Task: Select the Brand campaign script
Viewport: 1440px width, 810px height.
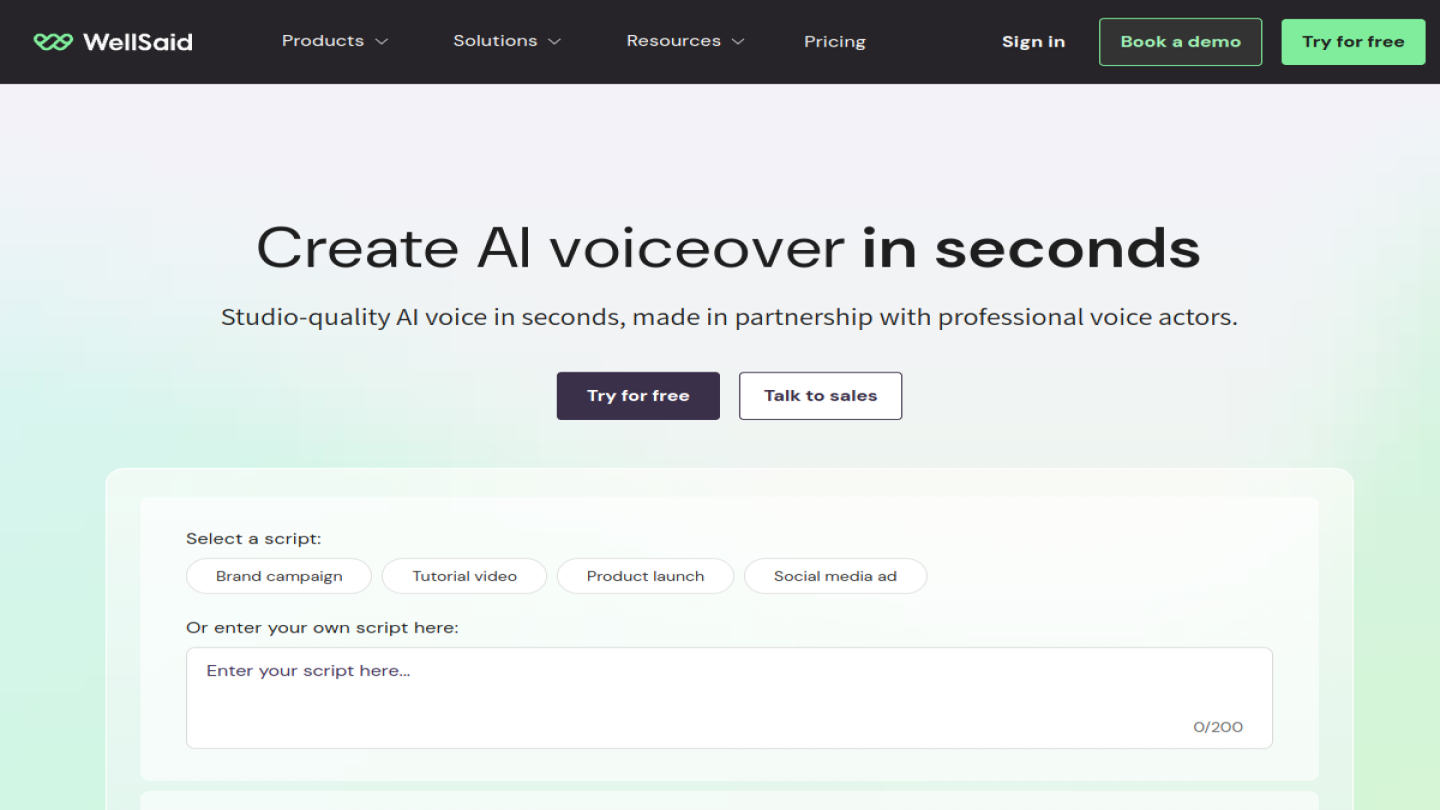Action: click(279, 576)
